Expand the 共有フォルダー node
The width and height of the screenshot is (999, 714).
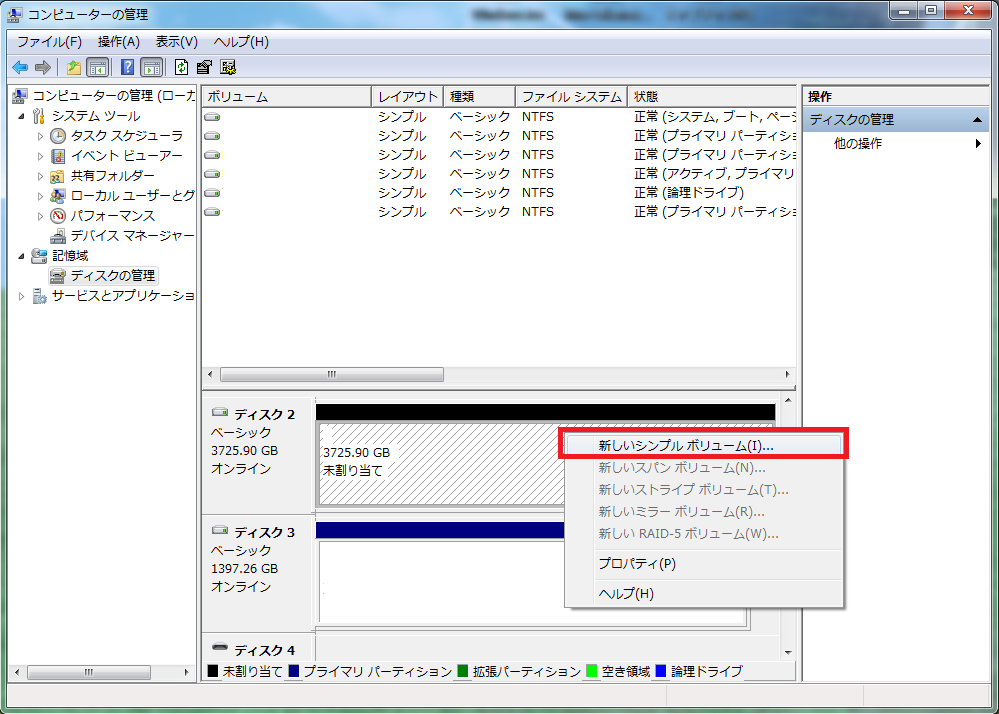coord(40,176)
